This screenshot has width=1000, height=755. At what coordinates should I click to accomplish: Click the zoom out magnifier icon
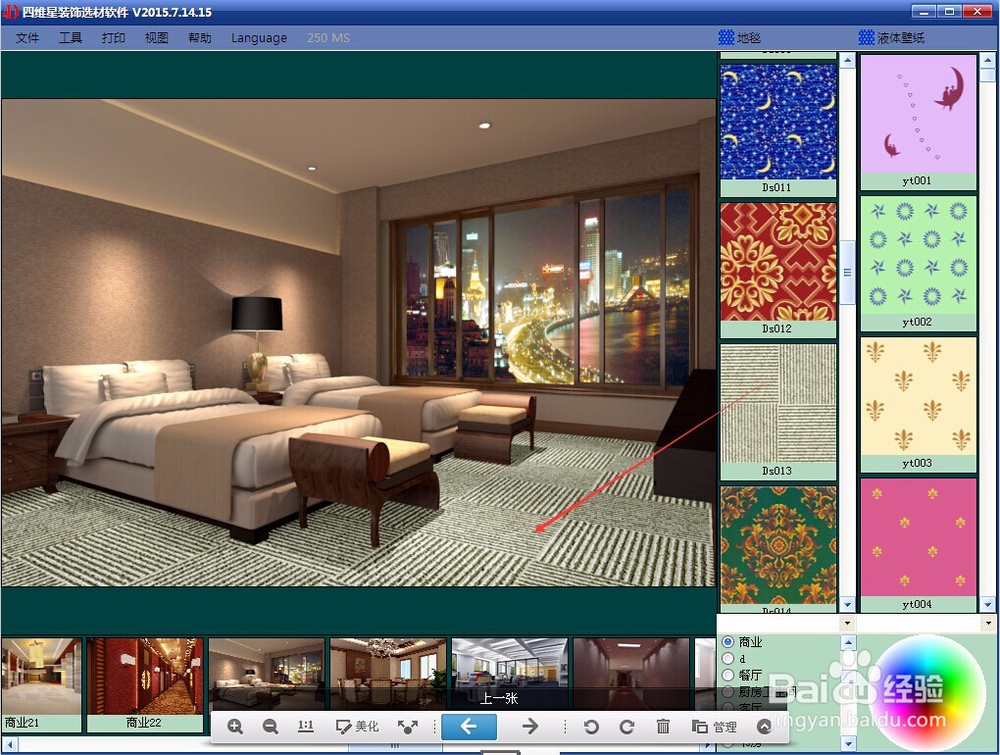click(x=270, y=726)
